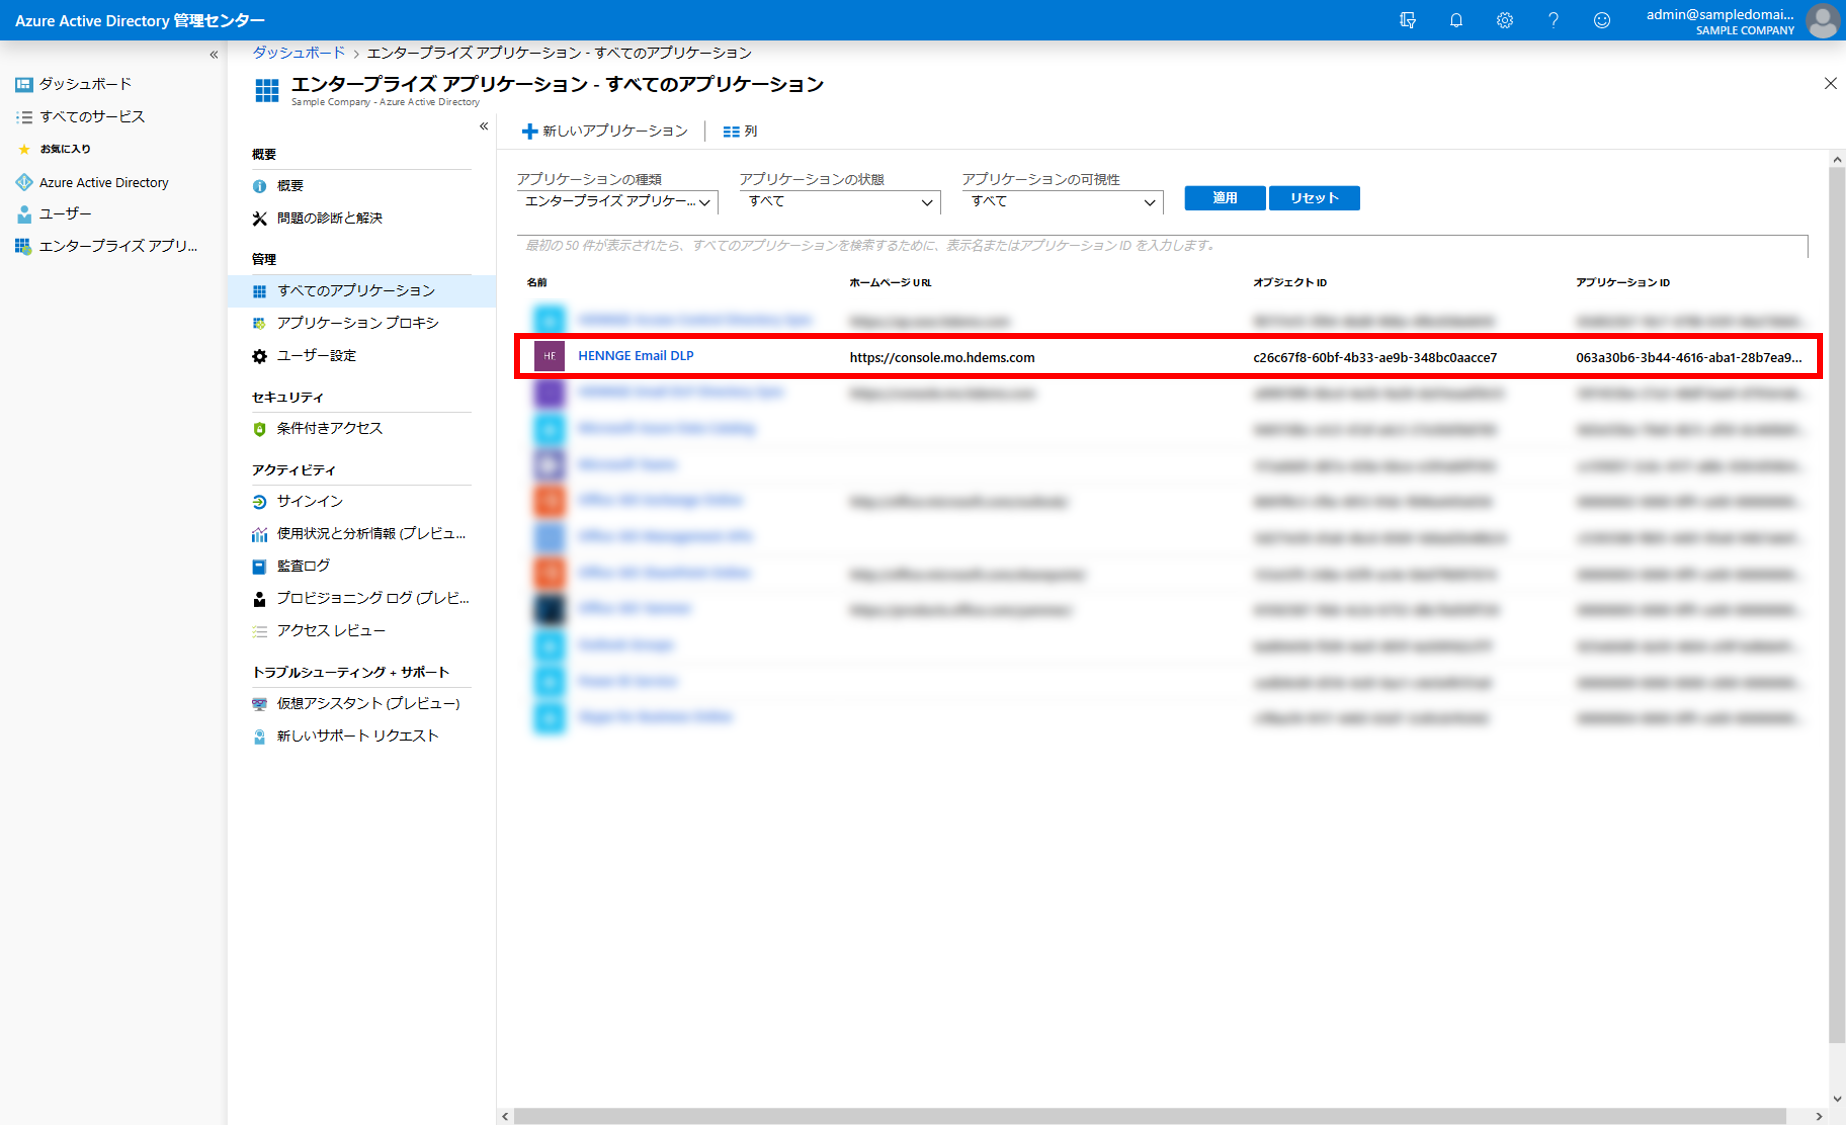1846x1125 pixels.
Task: Click the Apply (適用) button
Action: click(1225, 198)
